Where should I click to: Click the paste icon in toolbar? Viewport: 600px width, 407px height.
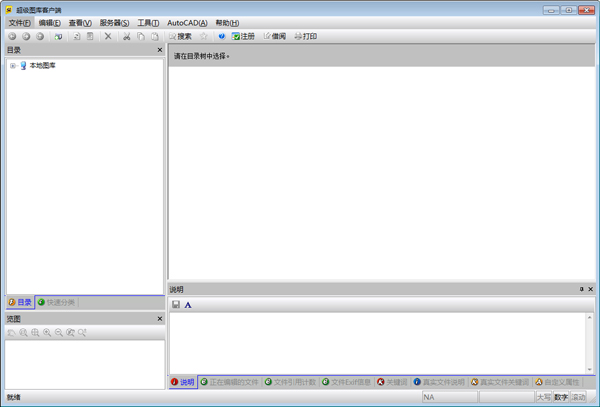(154, 36)
